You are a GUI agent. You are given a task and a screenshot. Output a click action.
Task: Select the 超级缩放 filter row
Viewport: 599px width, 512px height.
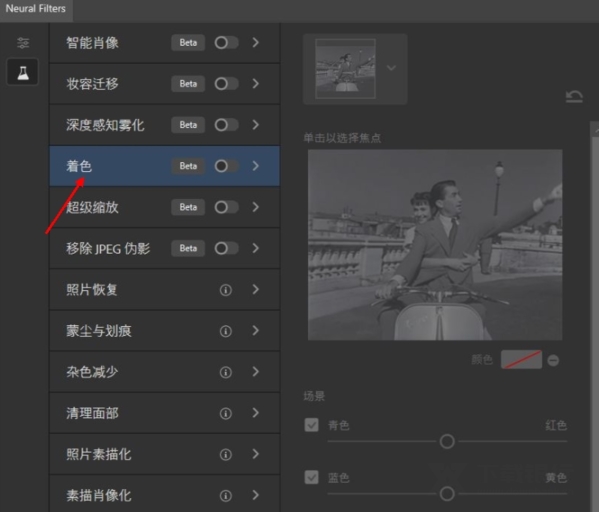pos(165,207)
